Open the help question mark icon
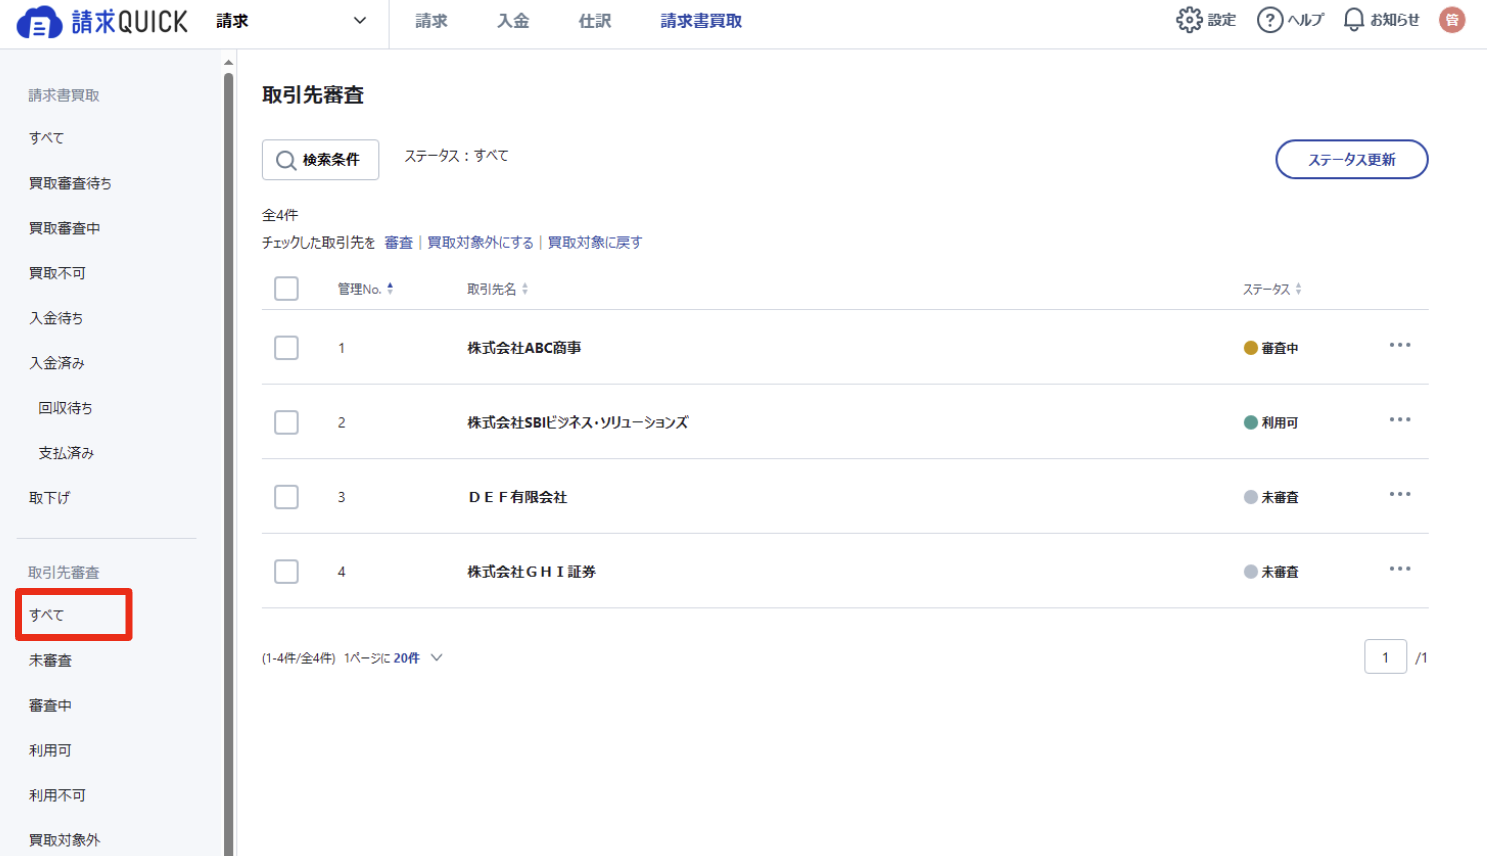Screen dimensions: 1487x856 (x=1270, y=20)
